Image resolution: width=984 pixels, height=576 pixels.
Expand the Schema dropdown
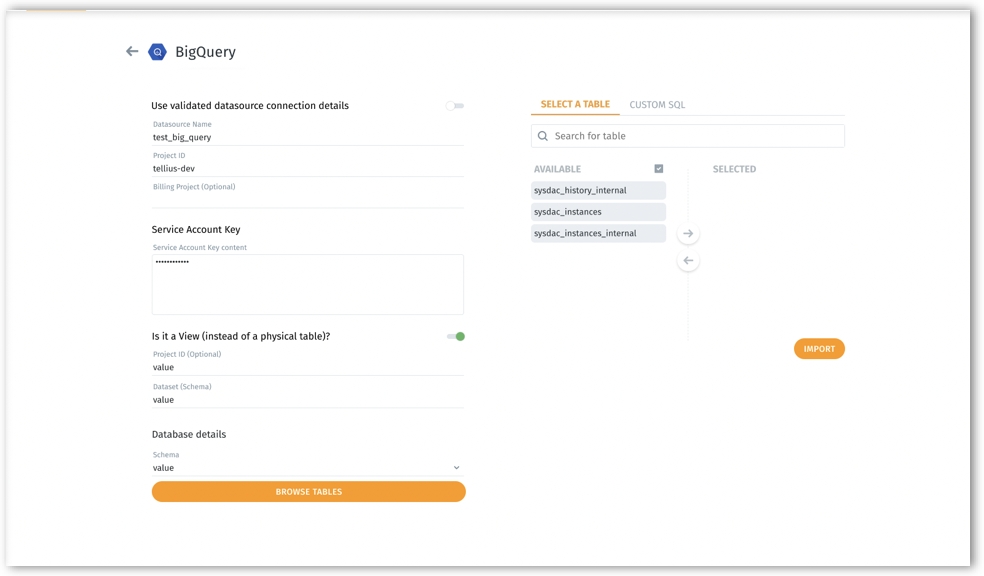coord(456,468)
